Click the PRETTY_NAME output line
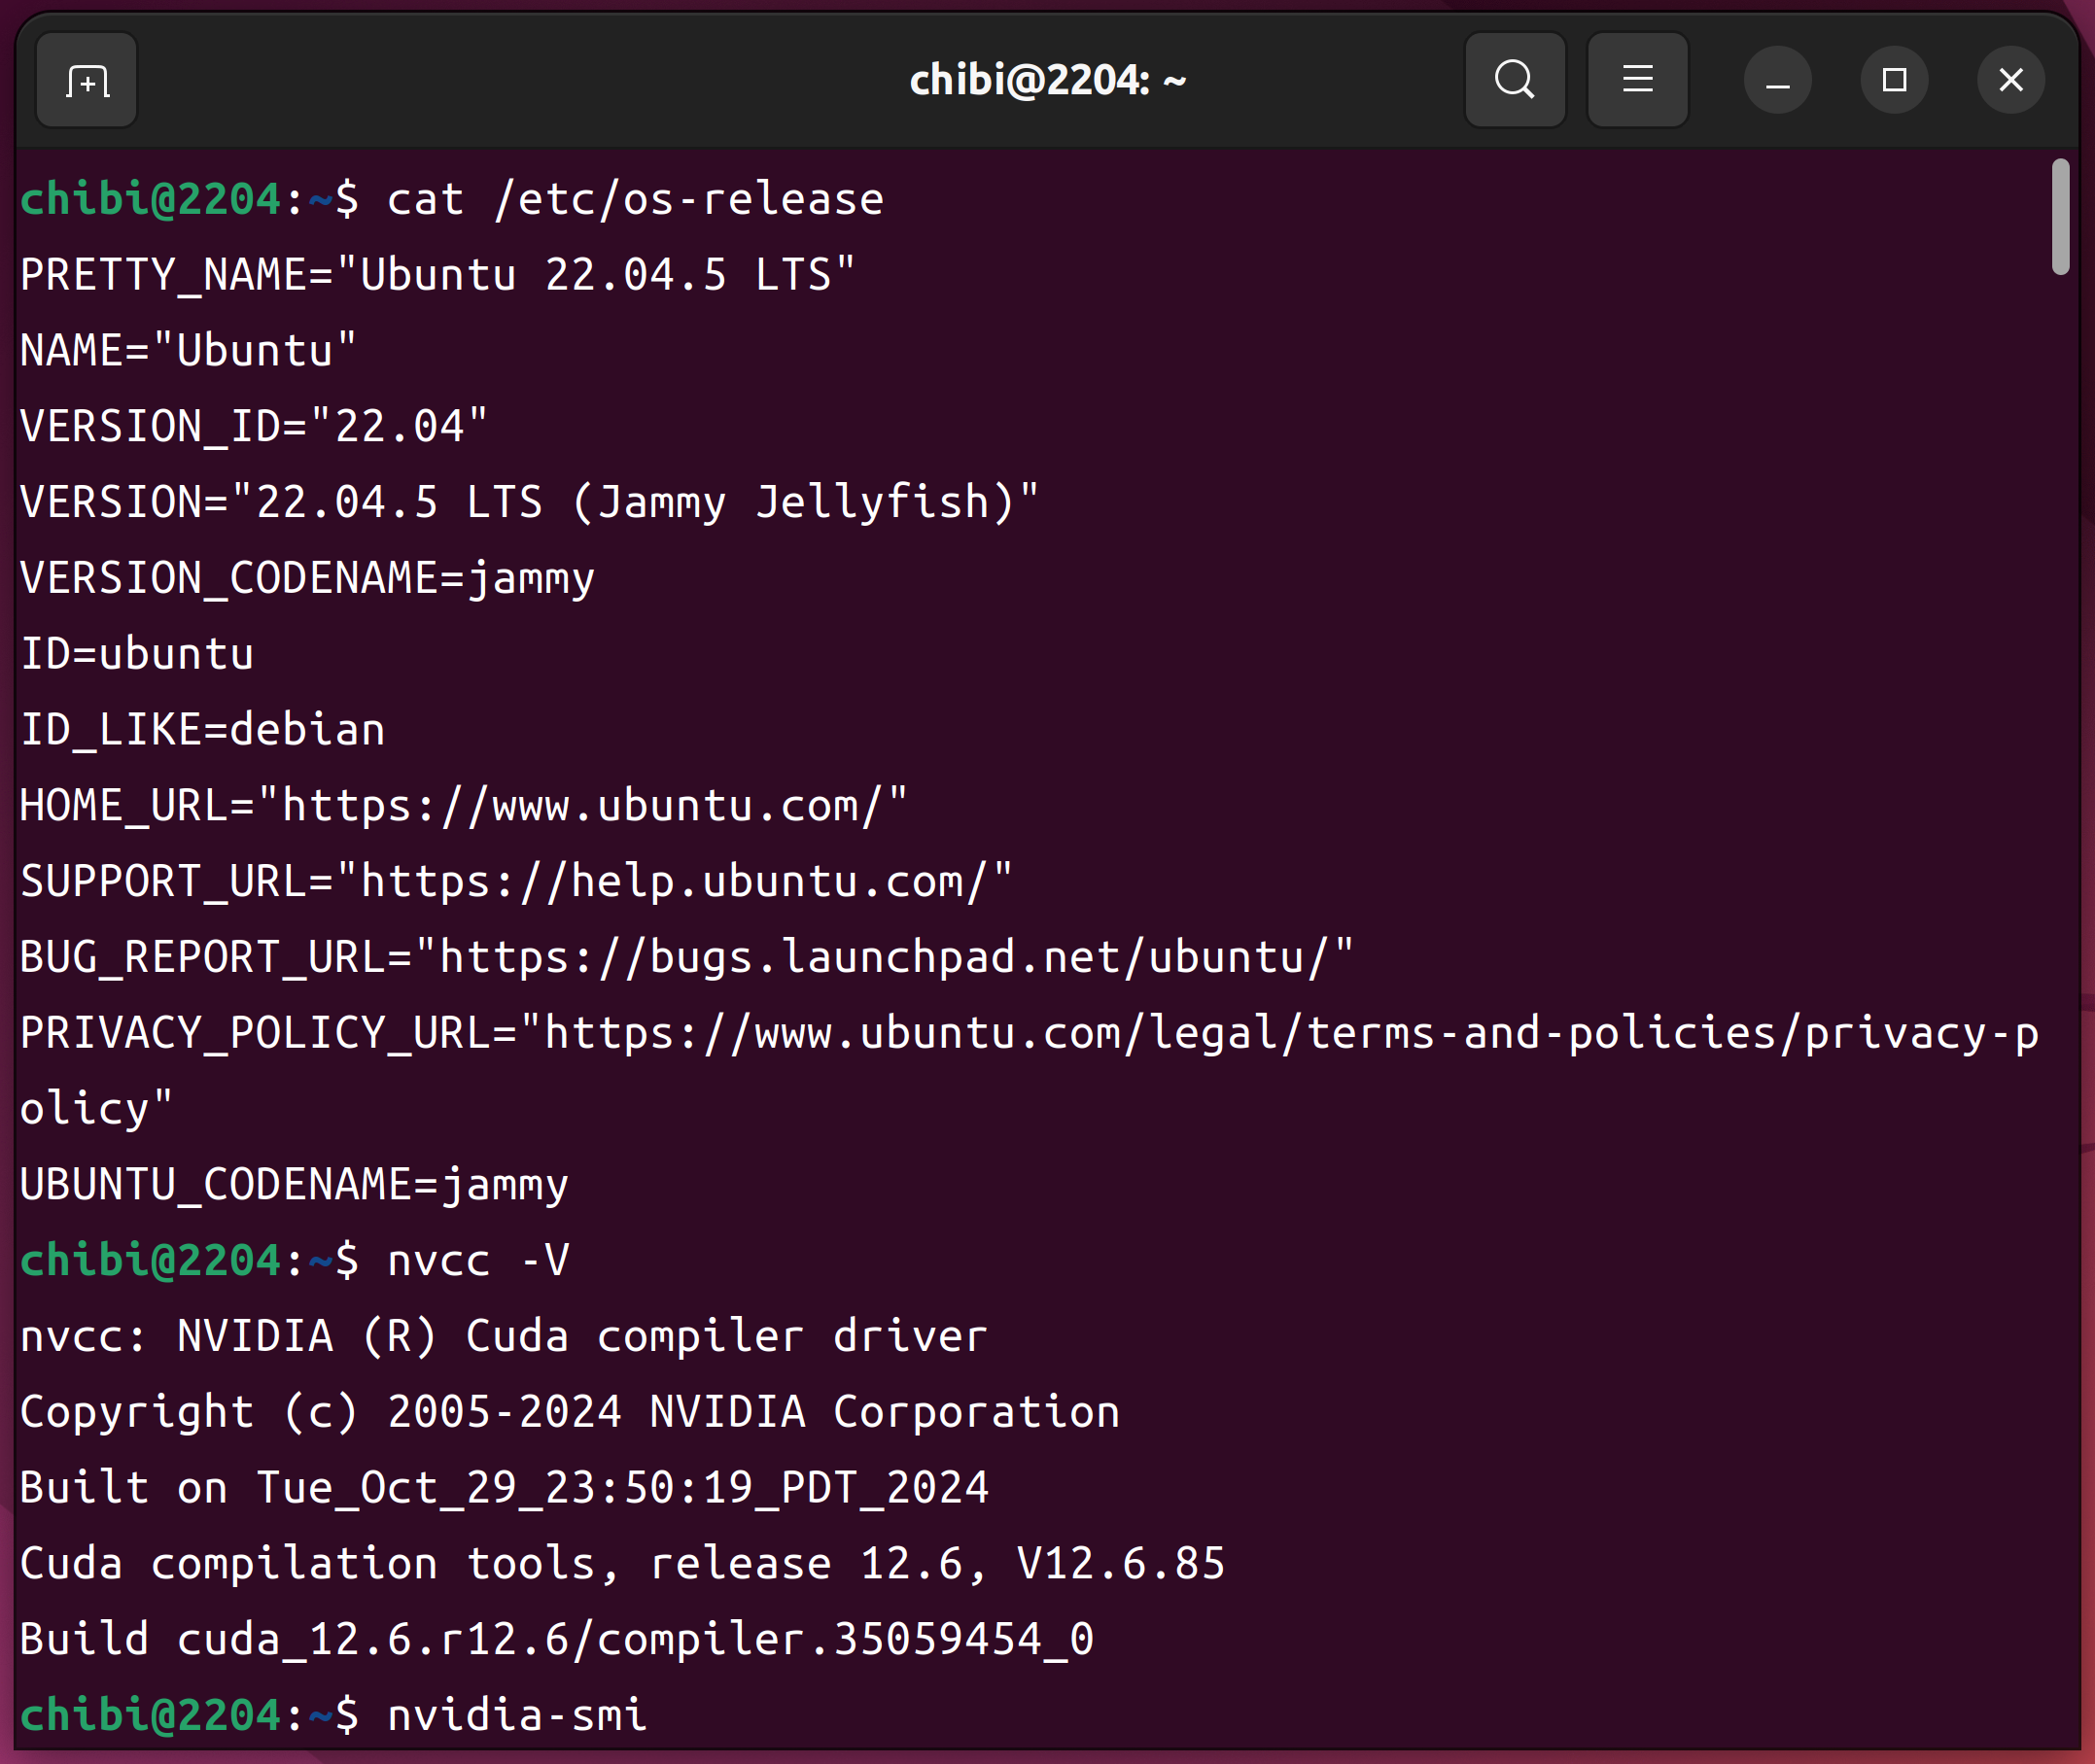This screenshot has width=2095, height=1764. 438,276
